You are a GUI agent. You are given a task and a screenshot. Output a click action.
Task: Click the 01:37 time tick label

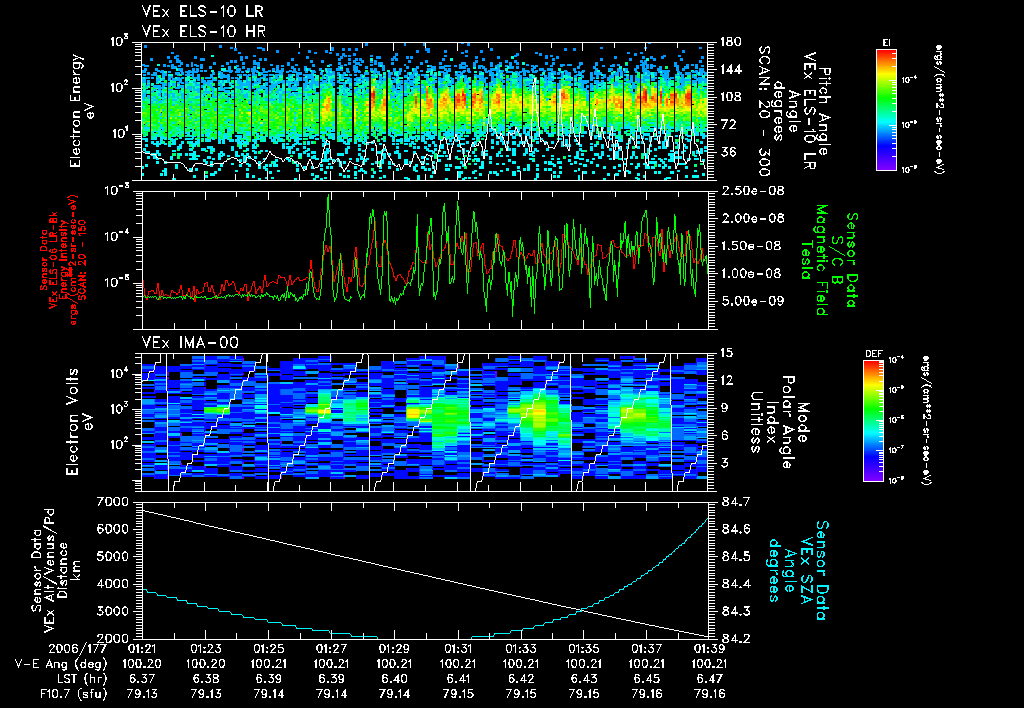tap(647, 650)
